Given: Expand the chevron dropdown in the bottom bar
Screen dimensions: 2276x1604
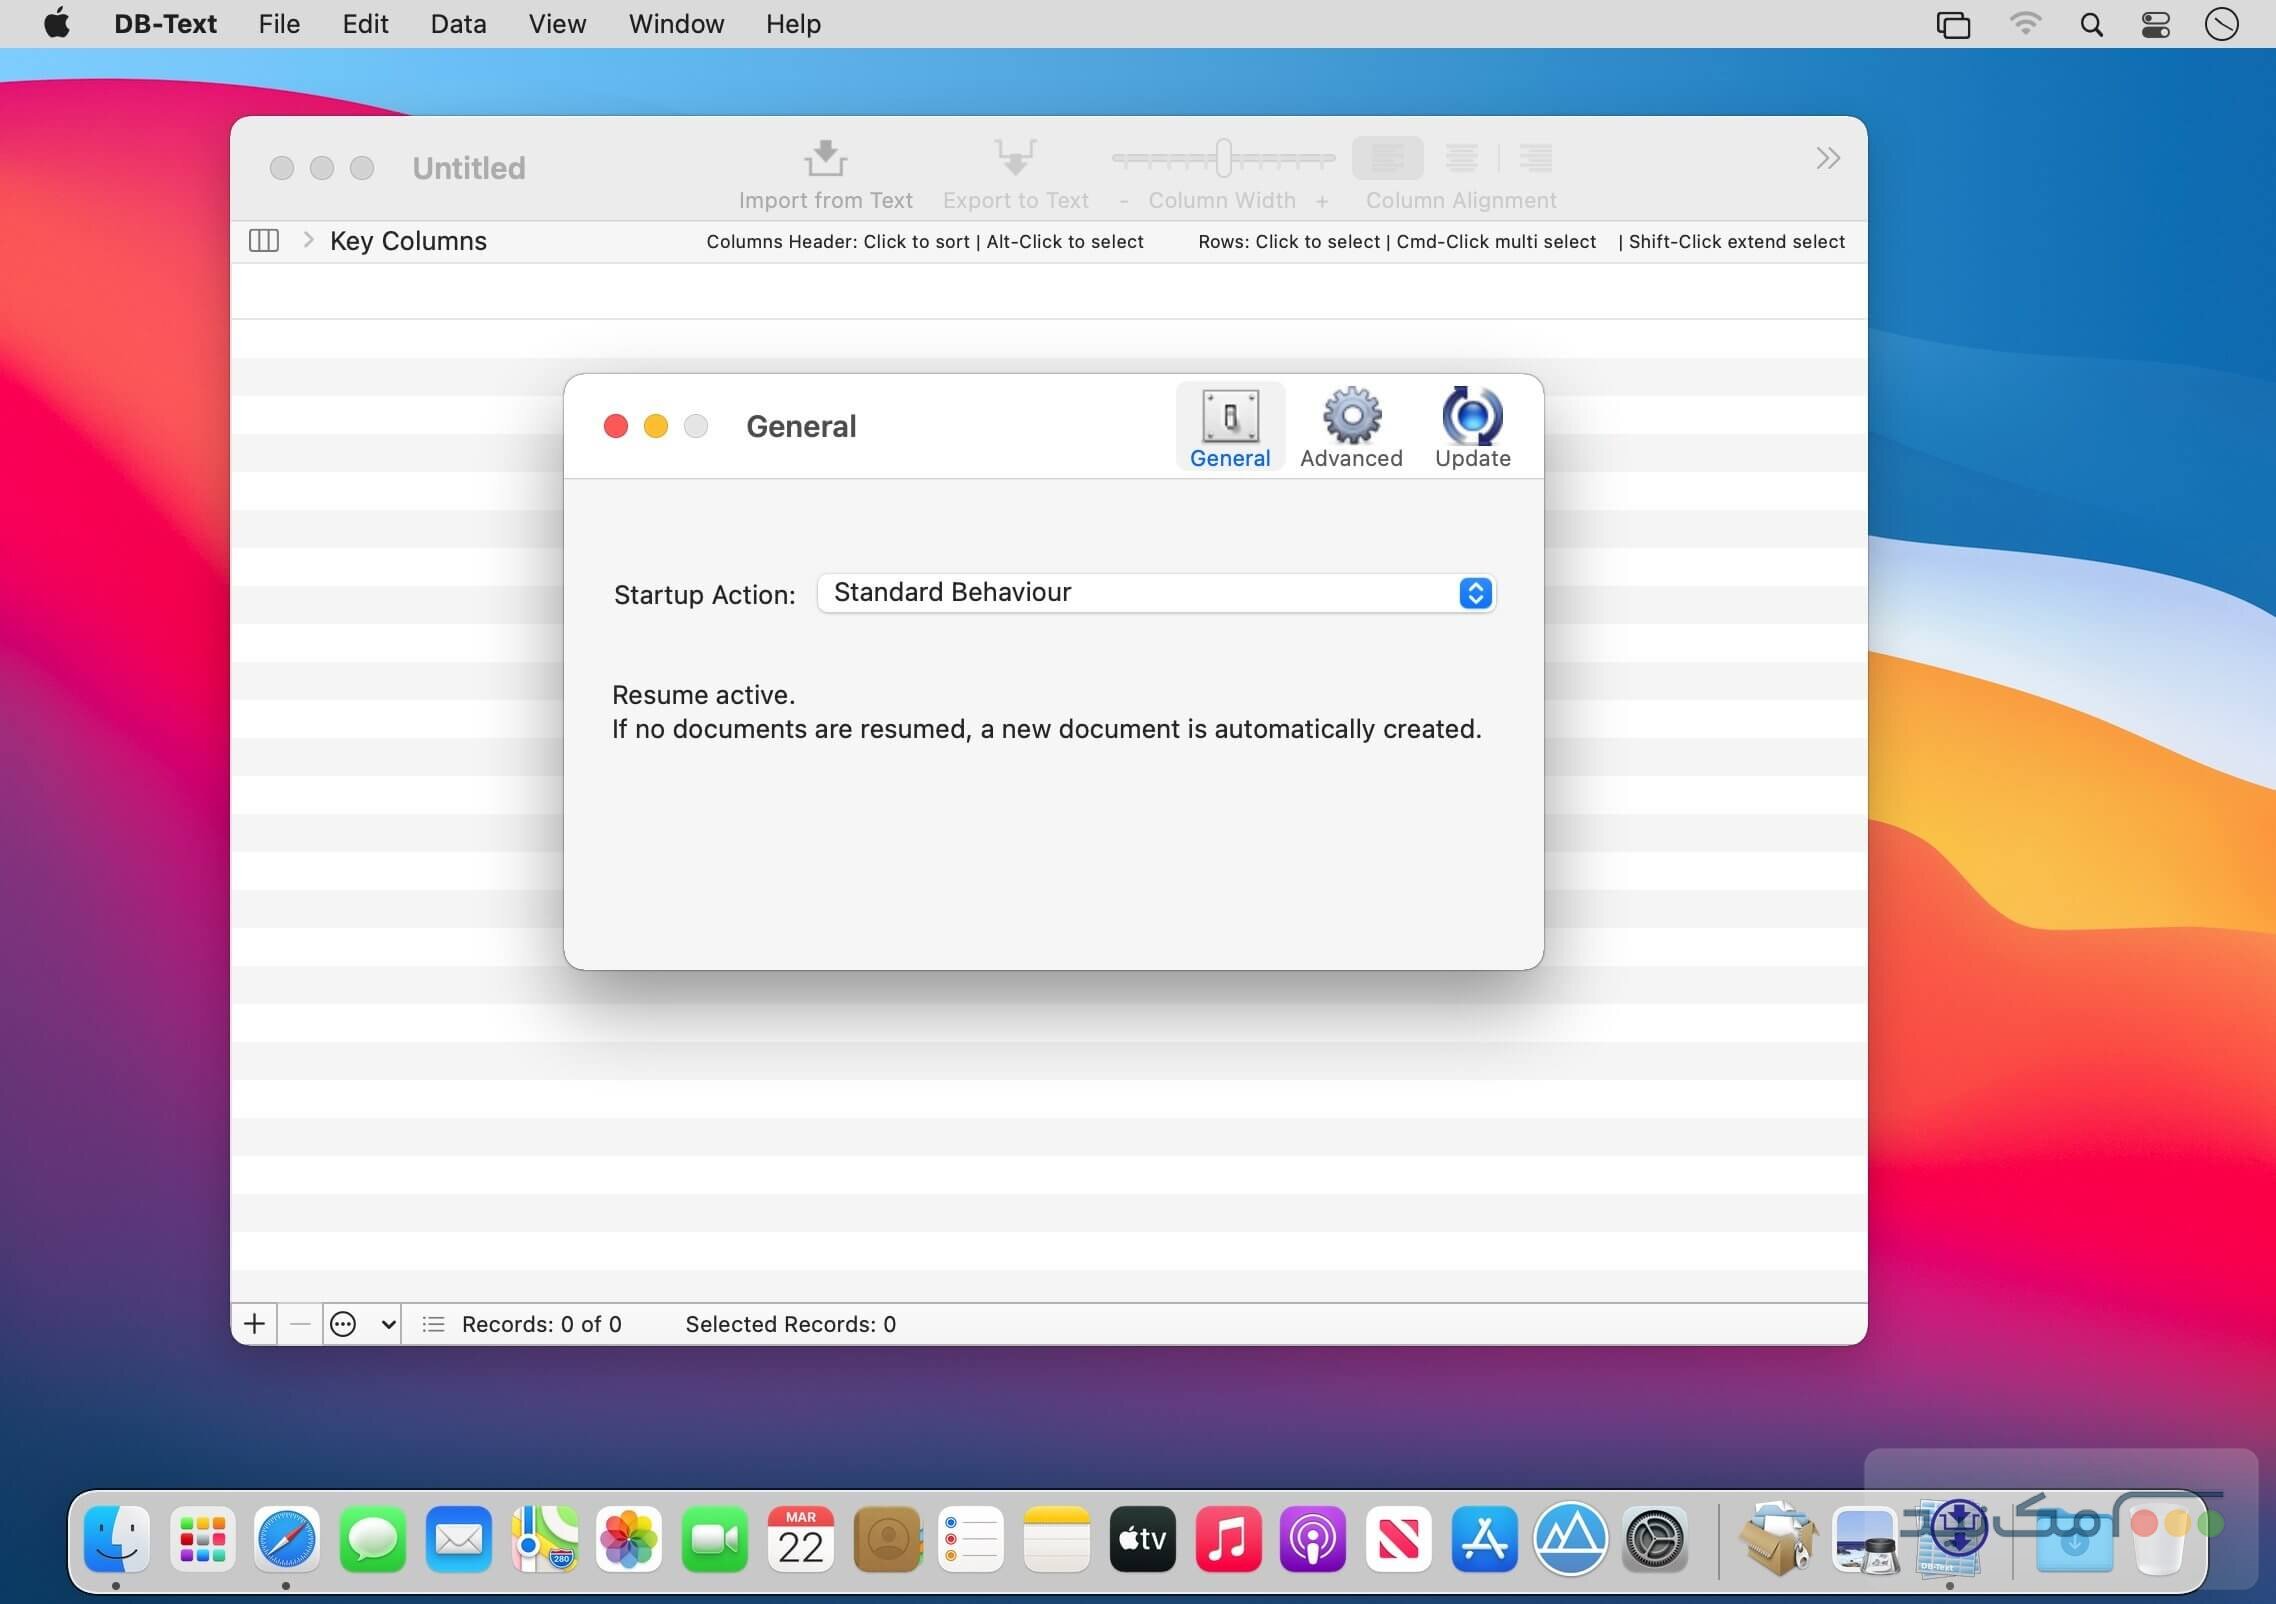Looking at the screenshot, I should click(x=389, y=1324).
